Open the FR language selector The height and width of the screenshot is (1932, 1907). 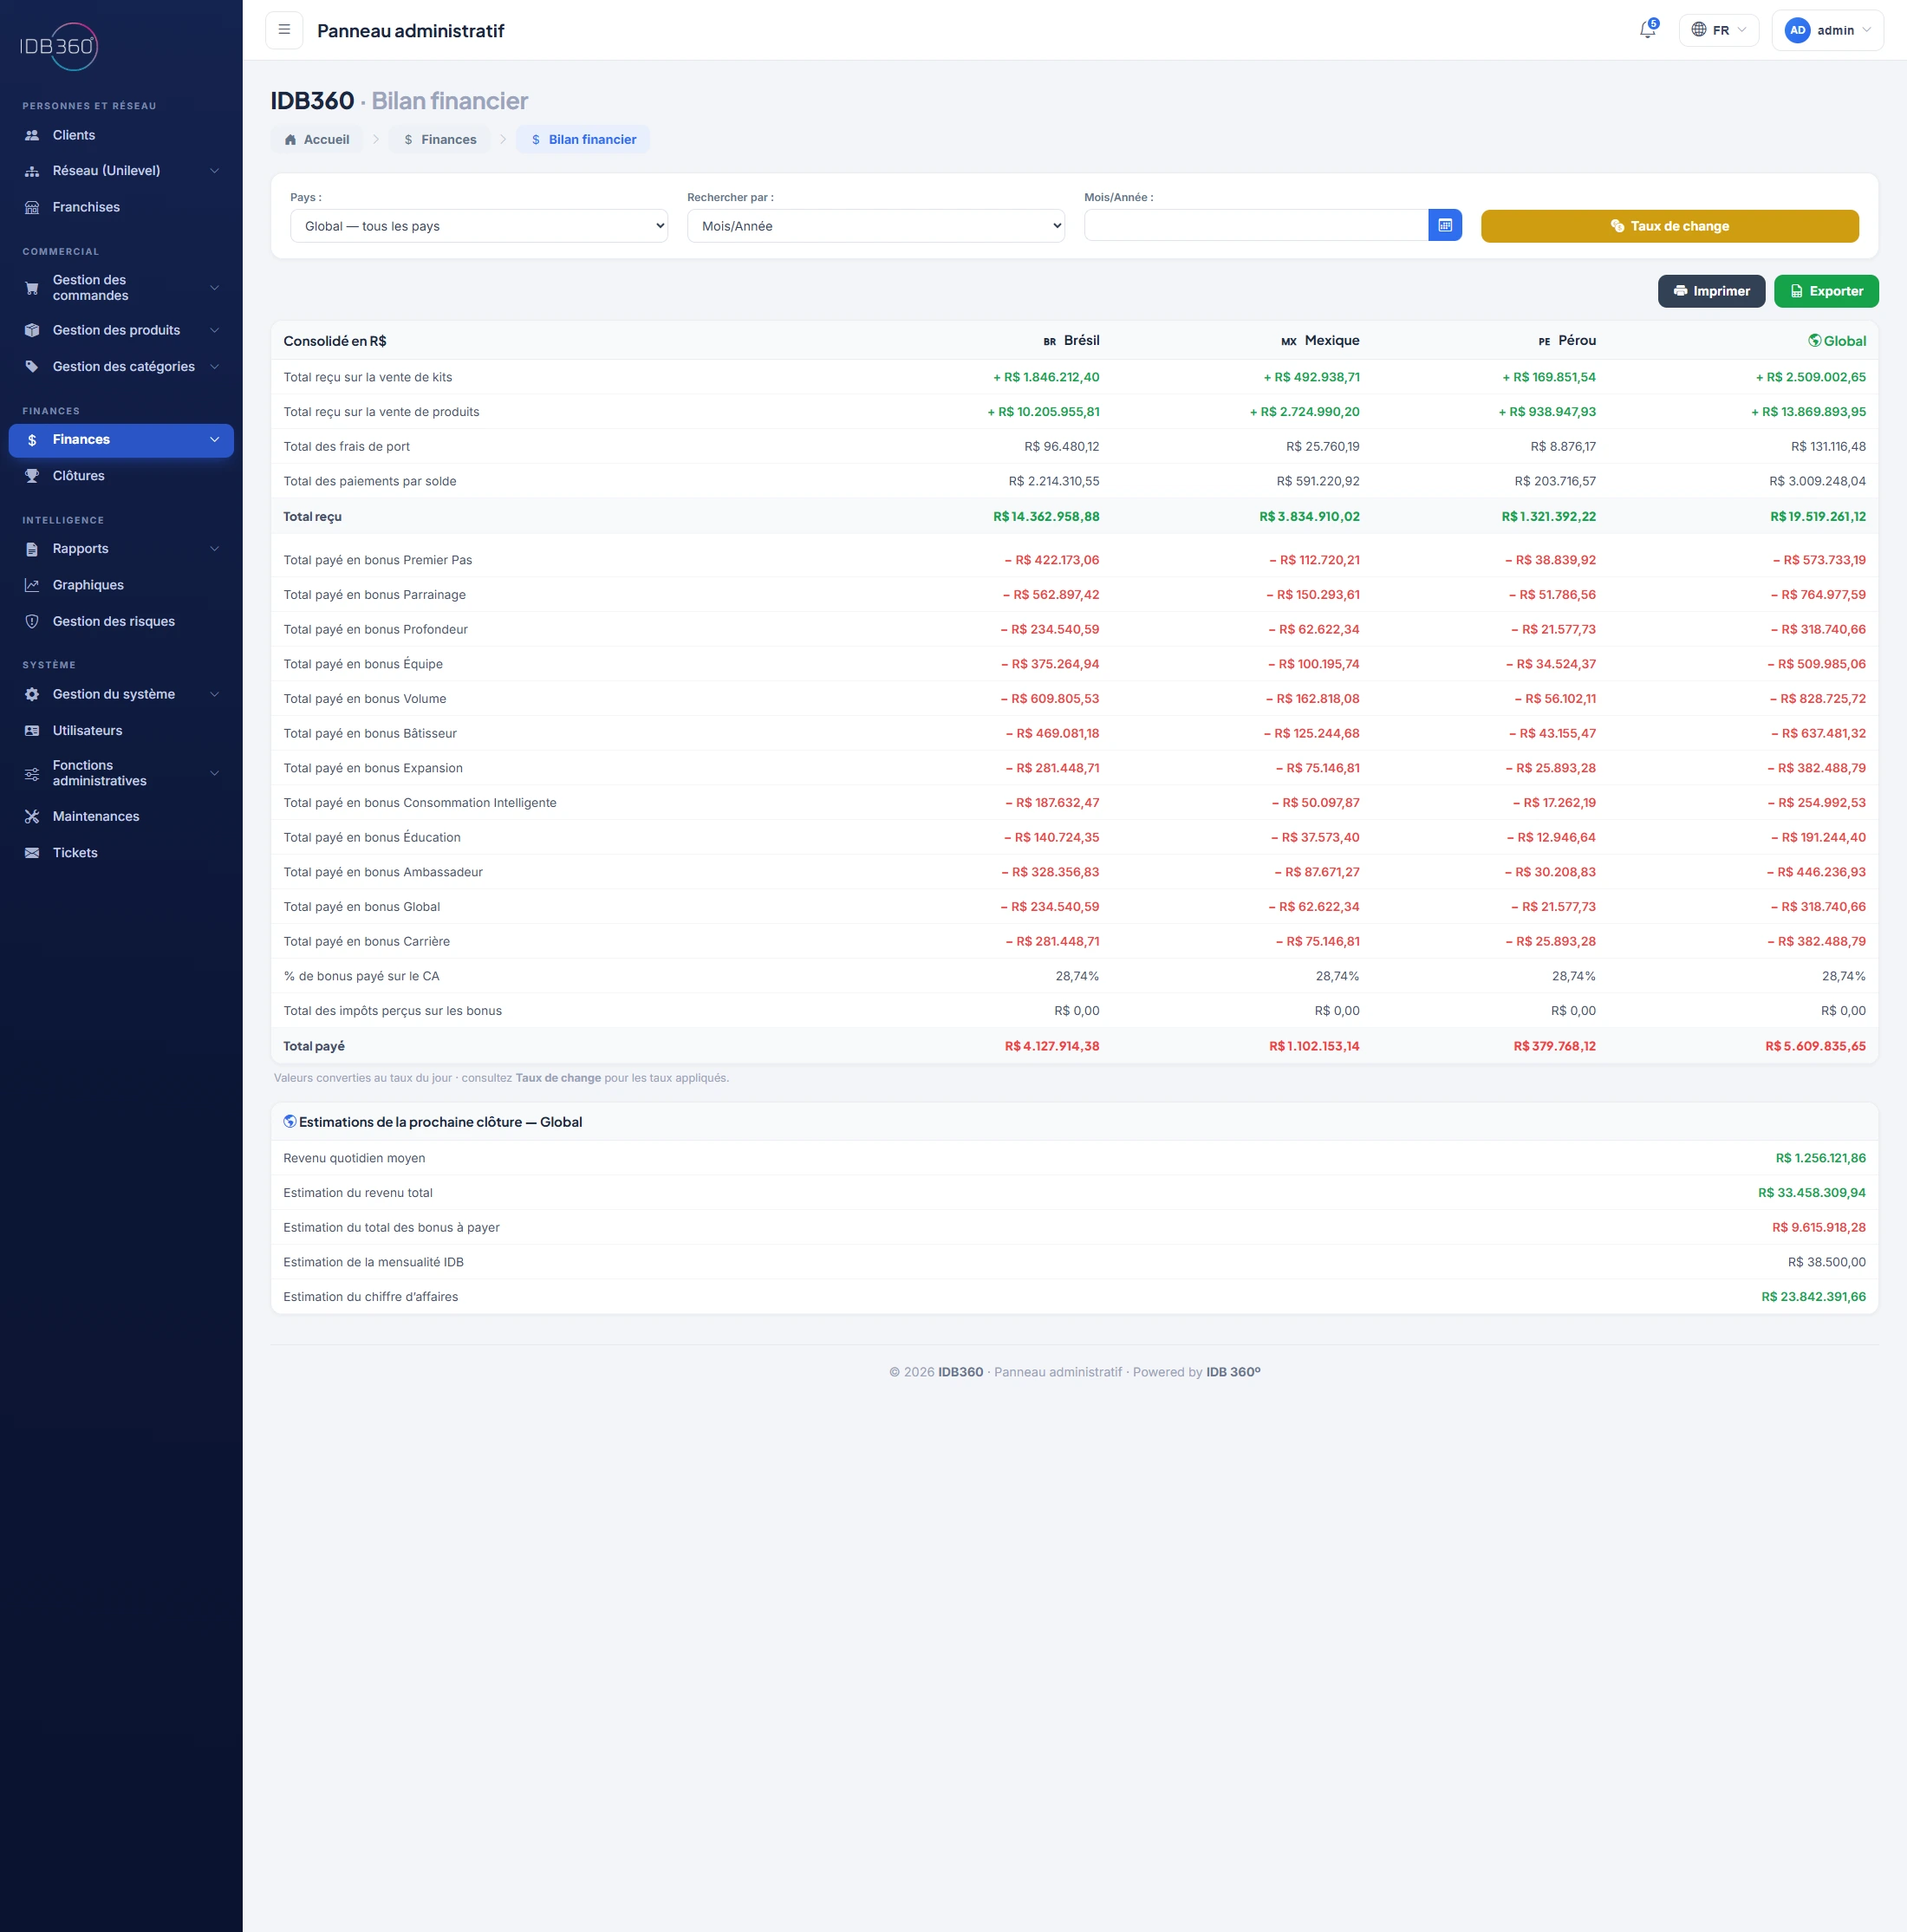(x=1719, y=30)
